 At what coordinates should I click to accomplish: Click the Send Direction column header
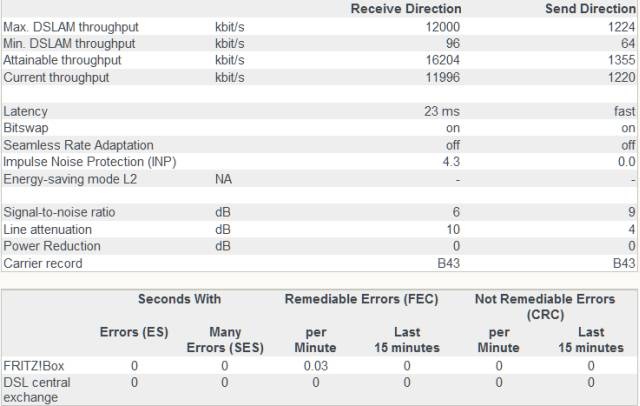(x=590, y=9)
